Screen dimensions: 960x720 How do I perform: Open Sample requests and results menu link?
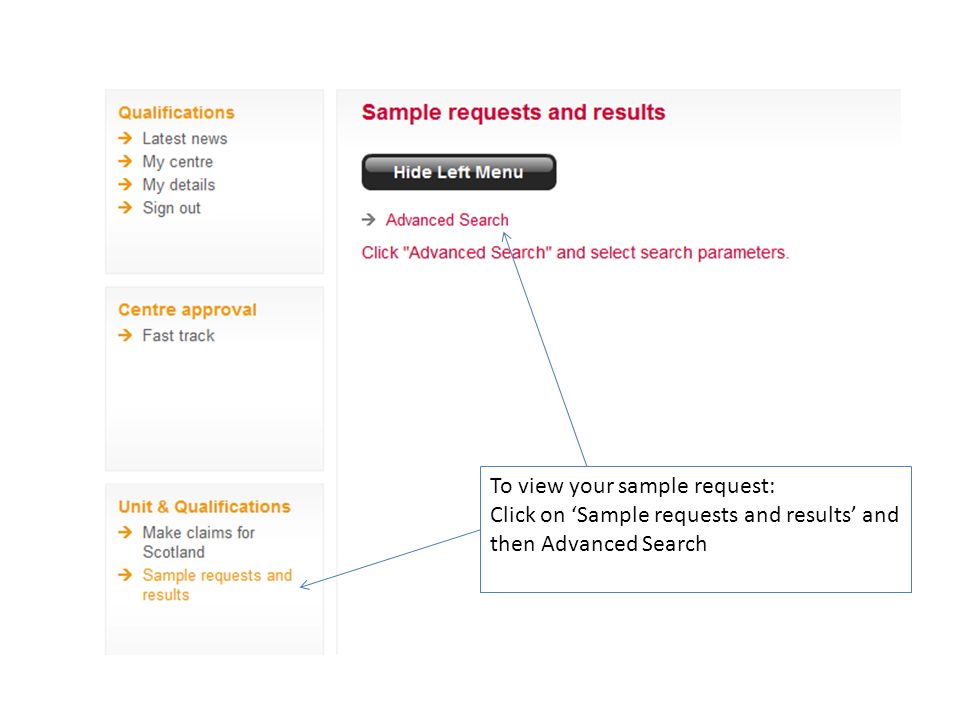click(217, 585)
